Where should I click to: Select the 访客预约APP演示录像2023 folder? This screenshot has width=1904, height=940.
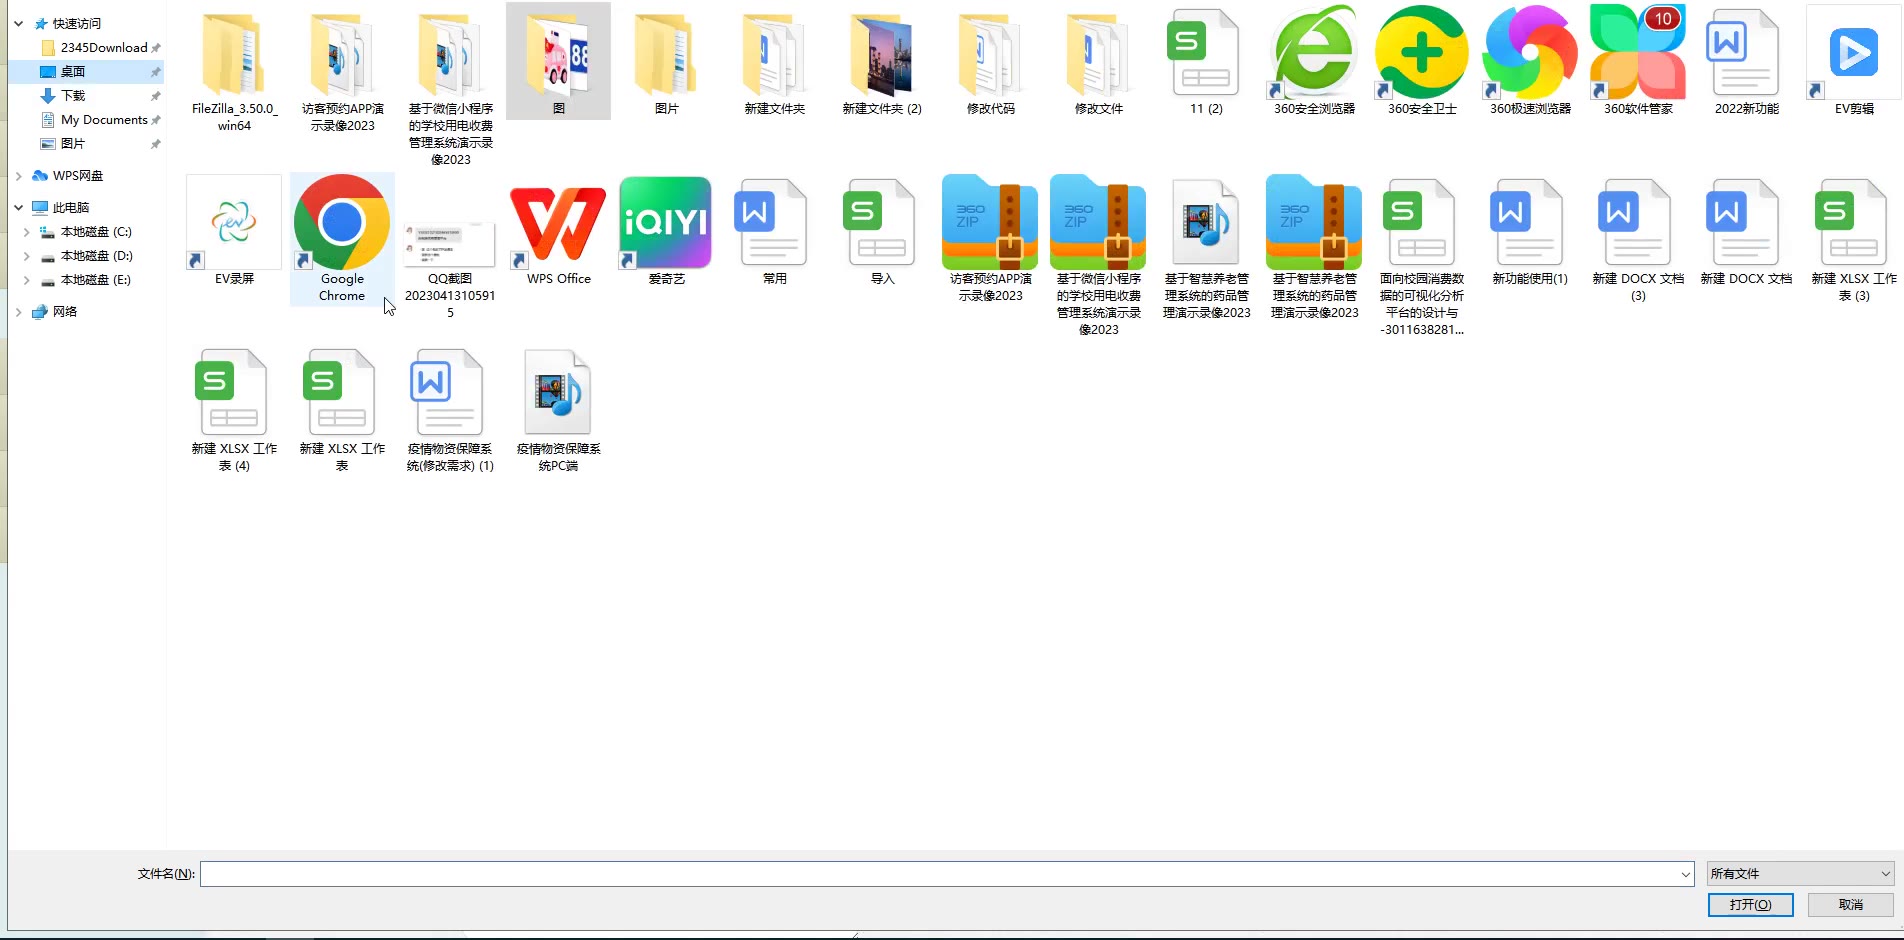pyautogui.click(x=342, y=70)
